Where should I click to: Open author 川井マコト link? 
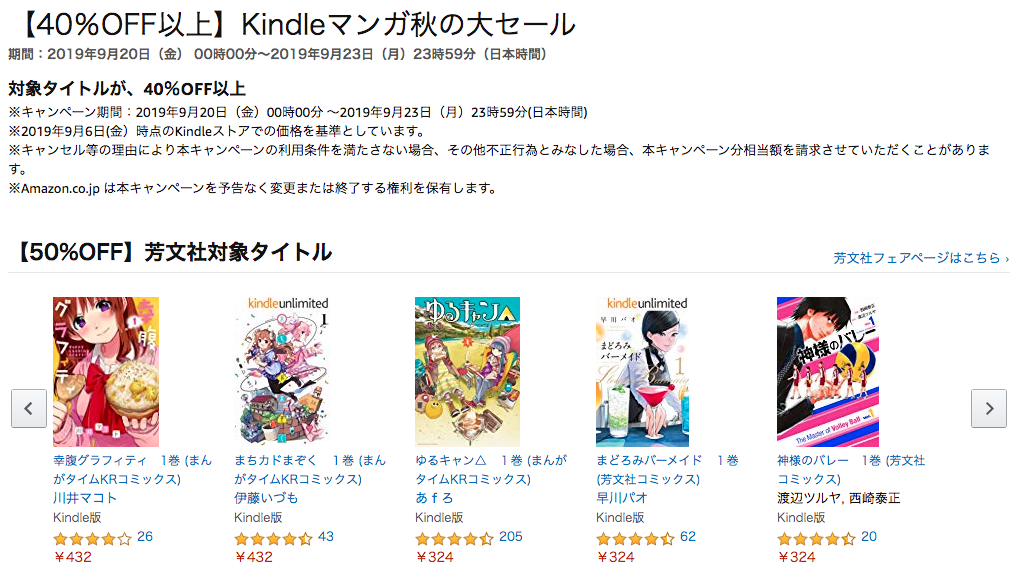click(85, 498)
